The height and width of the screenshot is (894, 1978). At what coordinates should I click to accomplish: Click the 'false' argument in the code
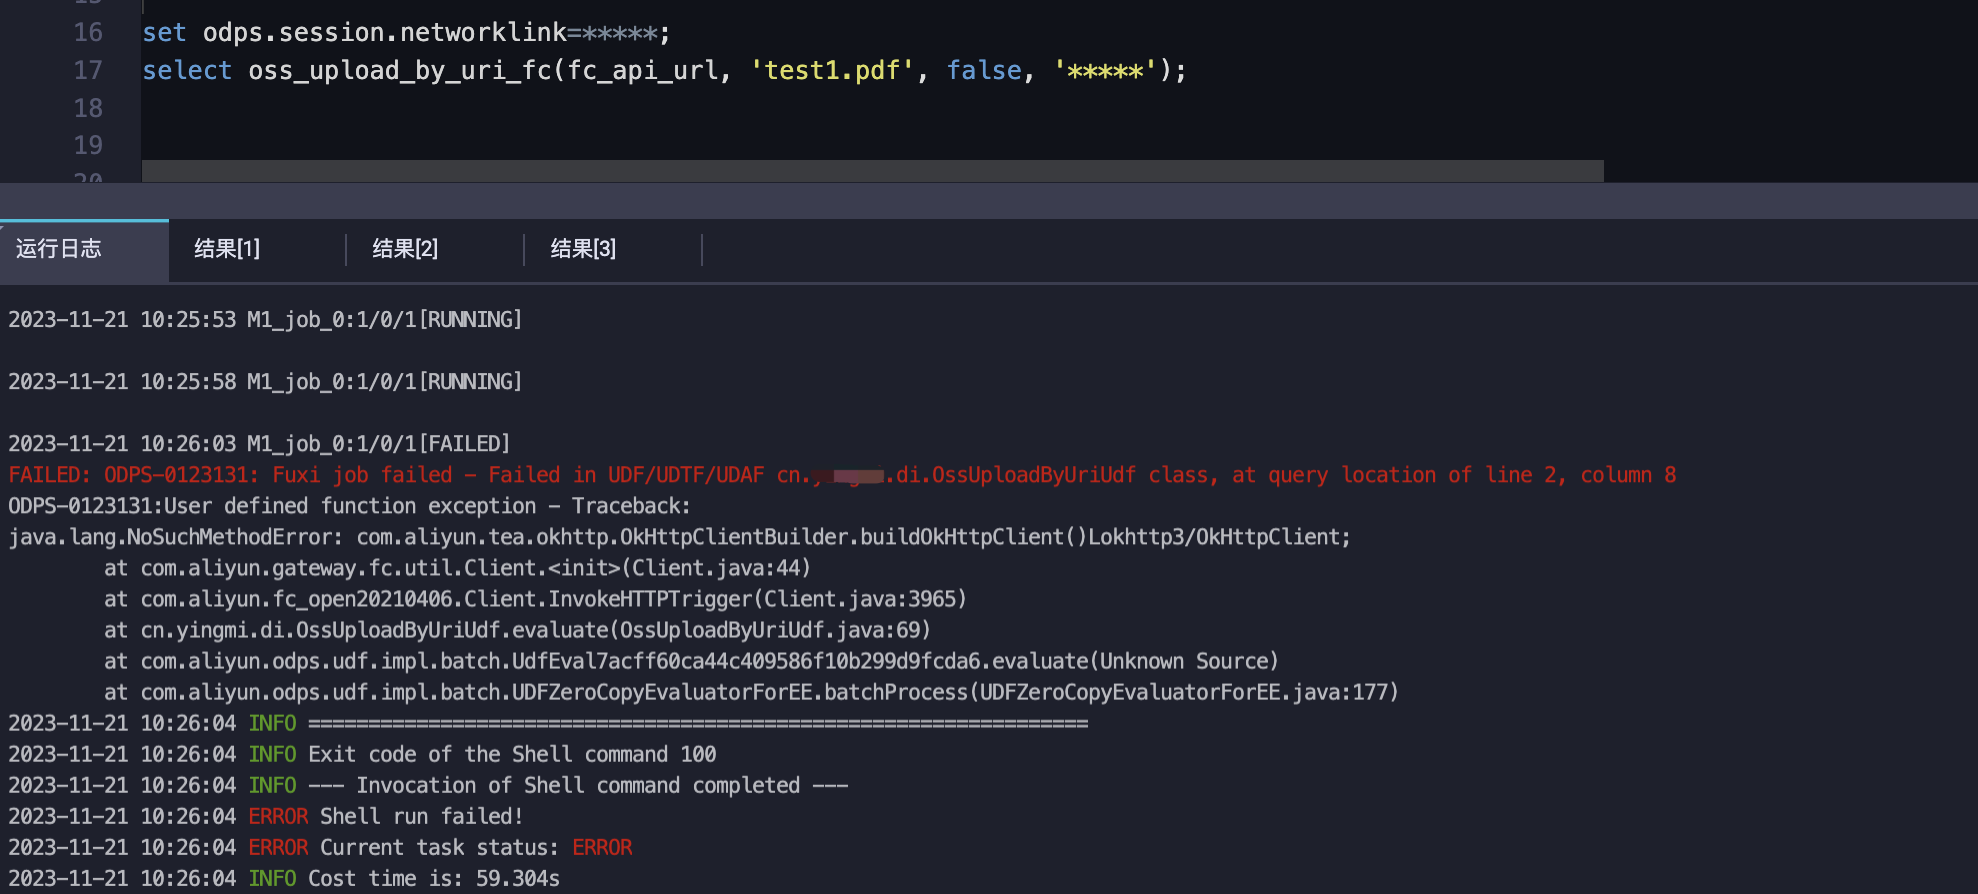(984, 71)
